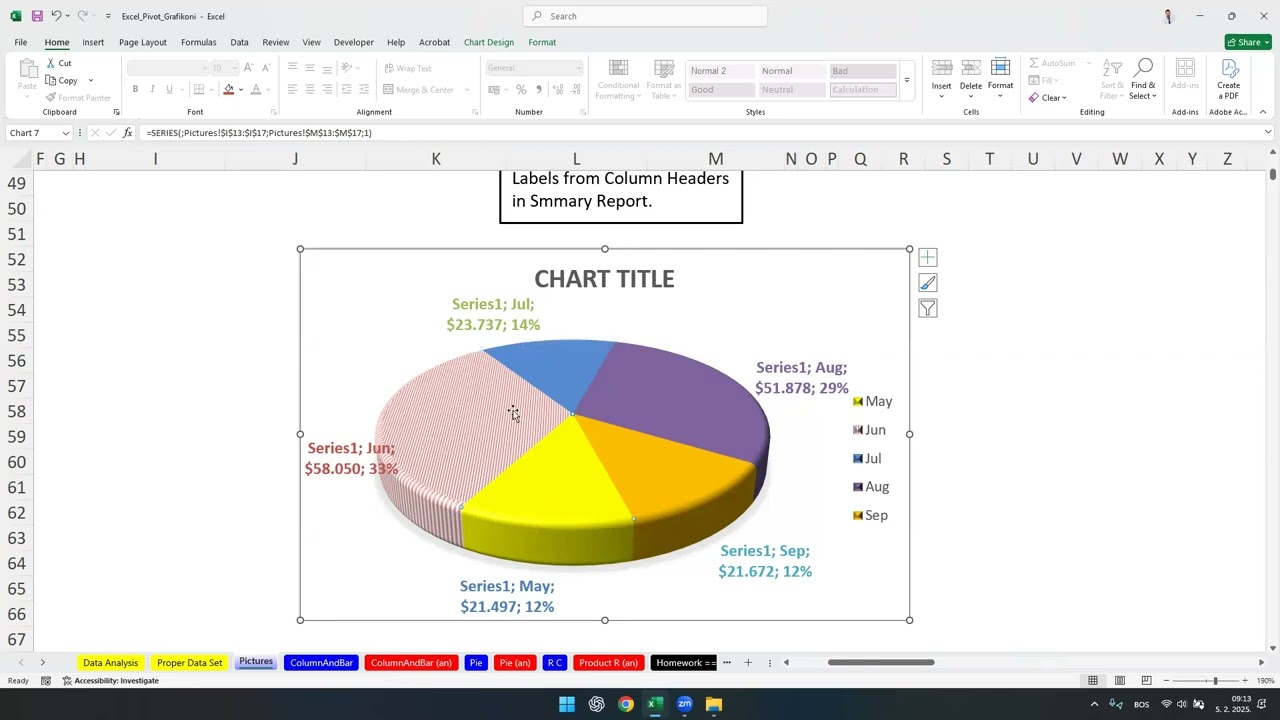Create a PDF with Adobe Acrobat

pos(1228,78)
